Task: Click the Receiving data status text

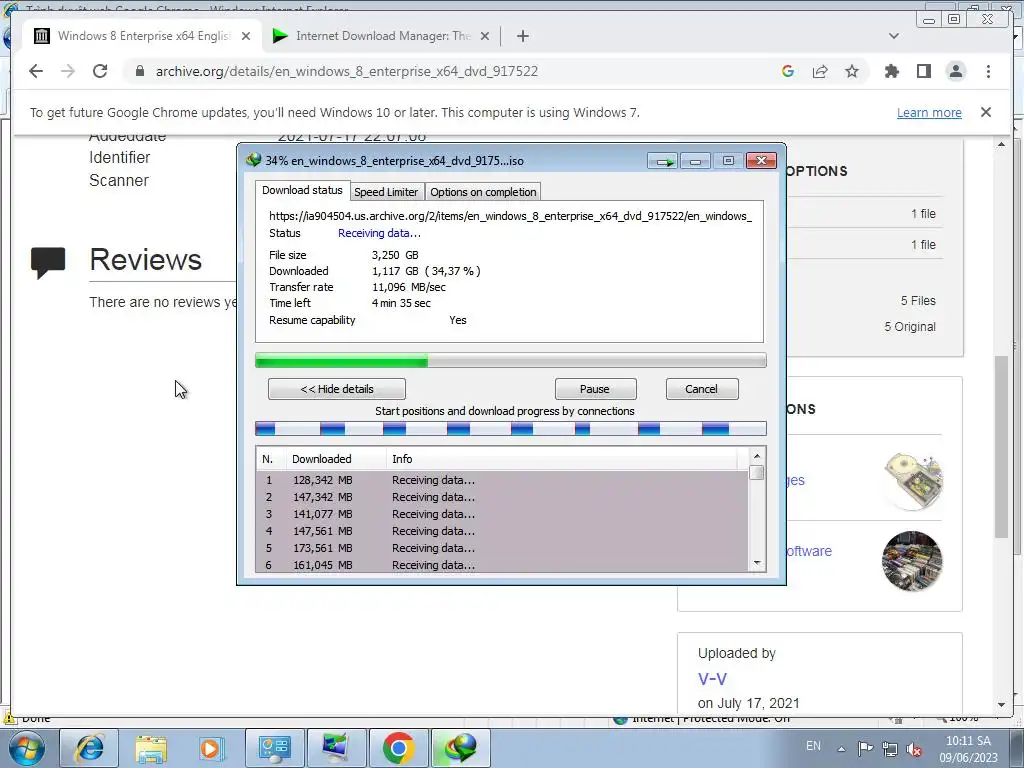Action: coord(379,233)
